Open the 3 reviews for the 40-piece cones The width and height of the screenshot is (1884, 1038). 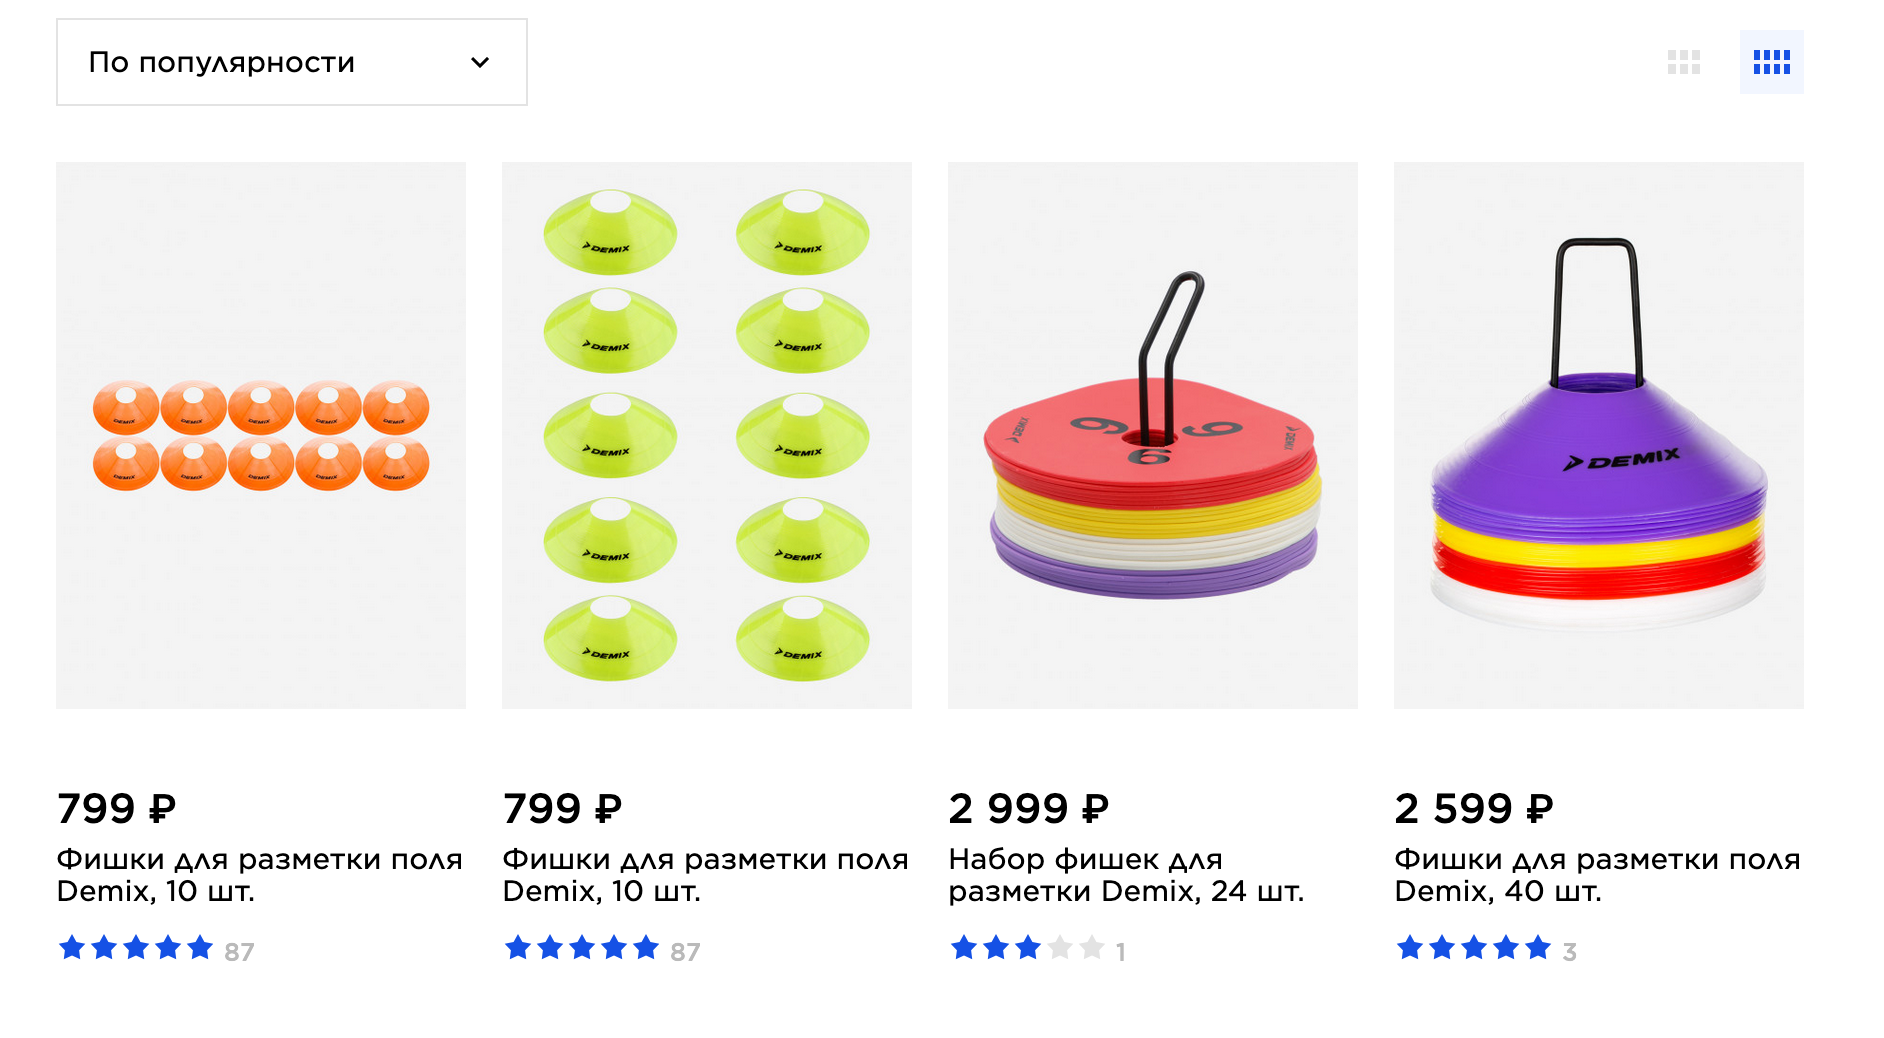[1569, 952]
